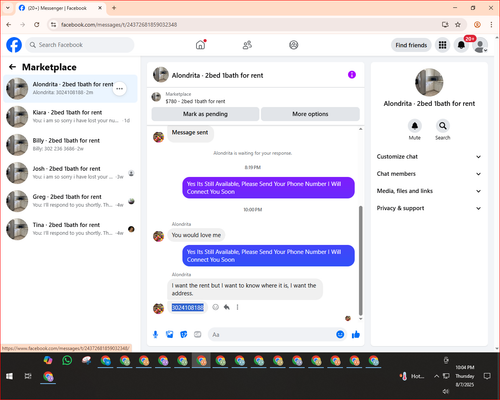Click the chat scroll up arrow

(x=360, y=129)
